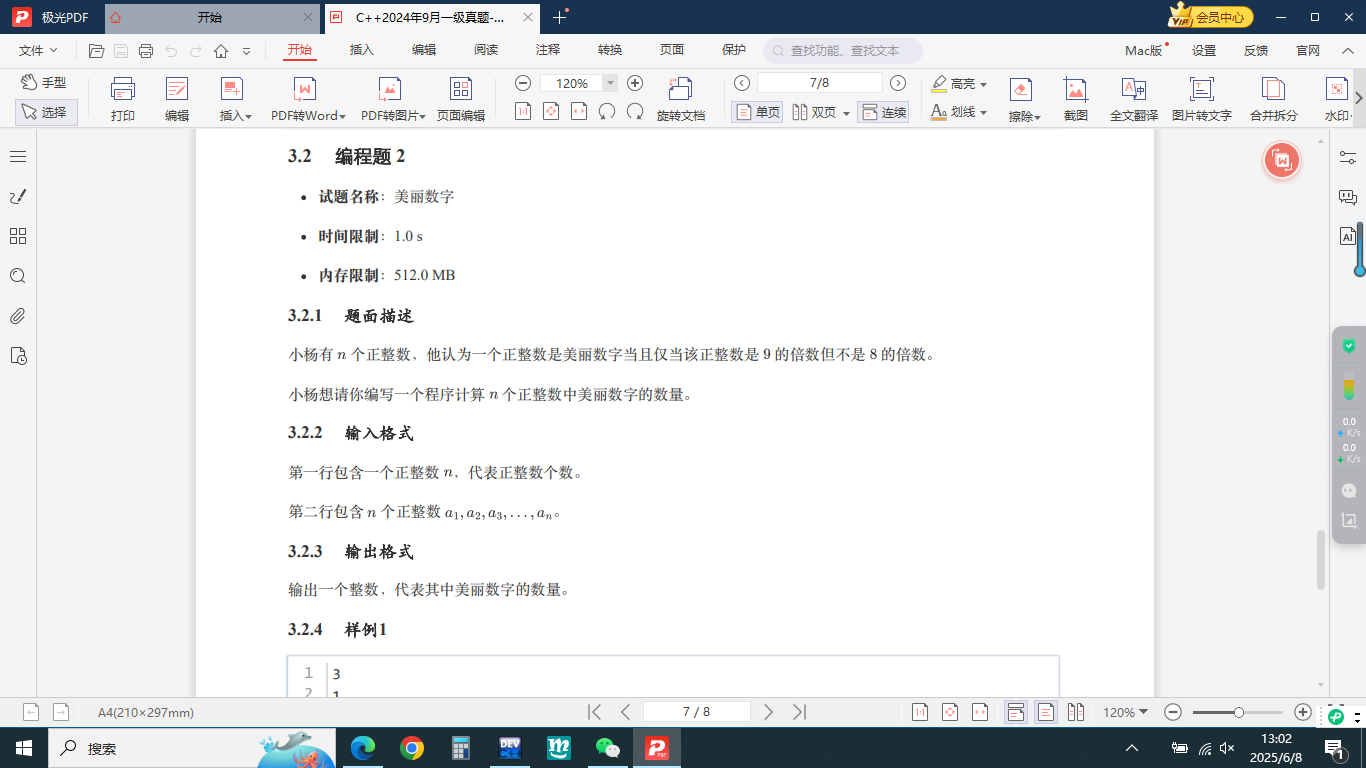Open the 120% zoom level dropdown in ribbon
Viewport: 1366px width, 768px height.
pos(610,83)
